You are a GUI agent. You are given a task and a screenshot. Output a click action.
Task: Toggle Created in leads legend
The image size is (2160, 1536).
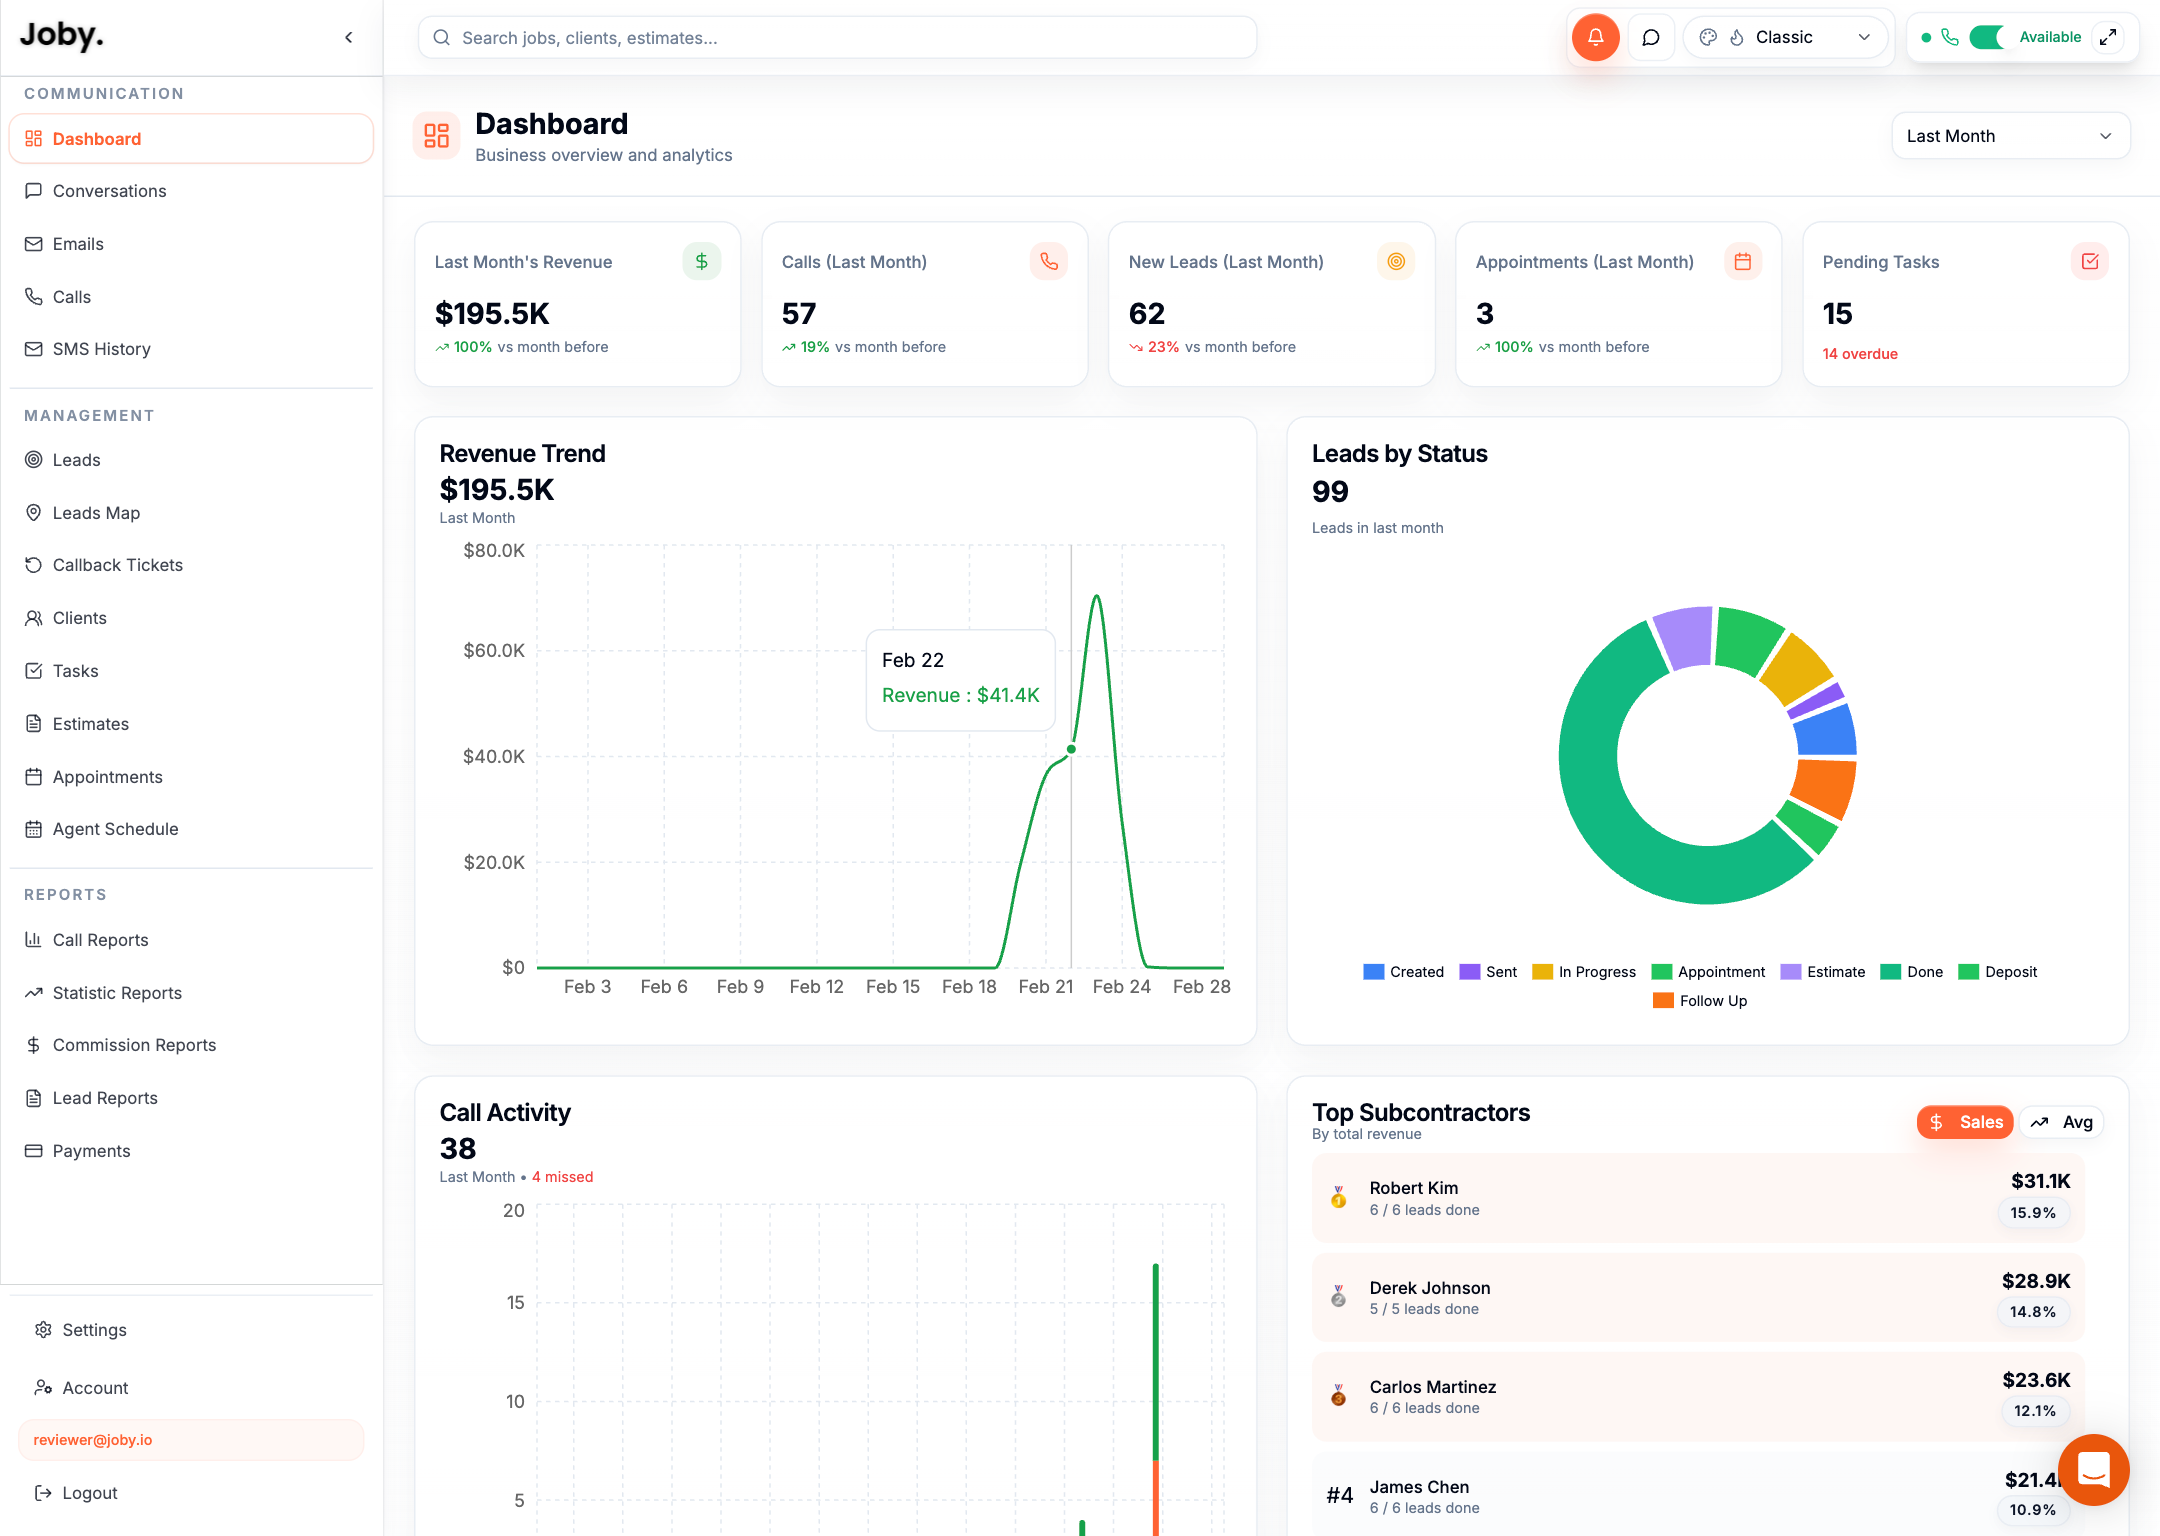(x=1403, y=972)
